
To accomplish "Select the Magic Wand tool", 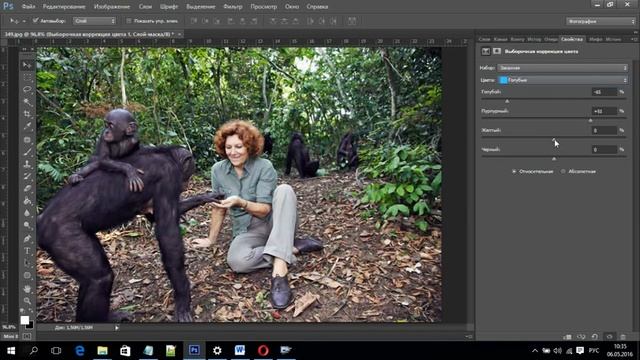I will 27,101.
